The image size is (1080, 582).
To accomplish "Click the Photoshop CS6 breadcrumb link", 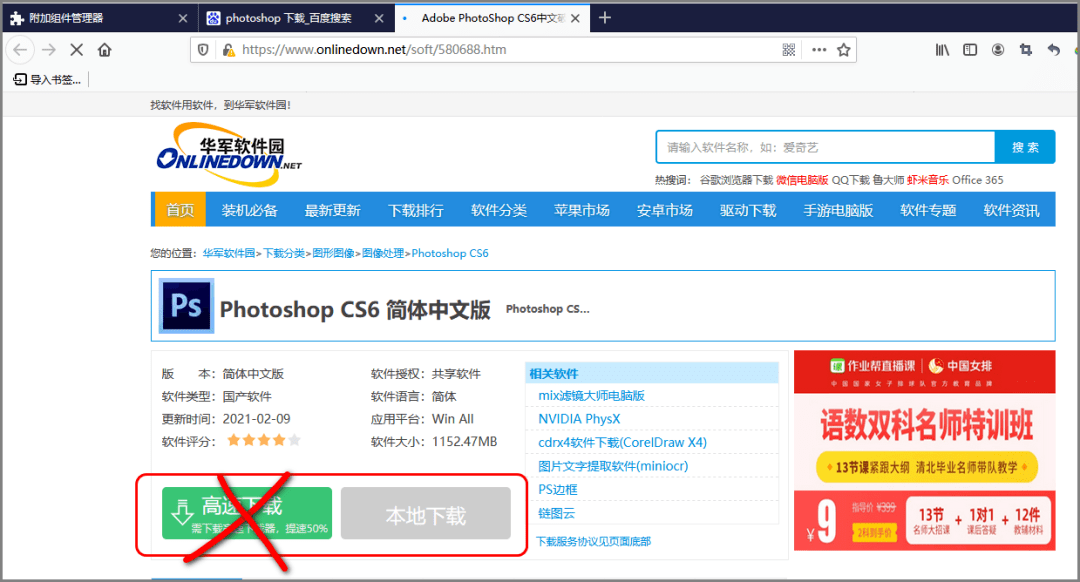I will pos(450,253).
